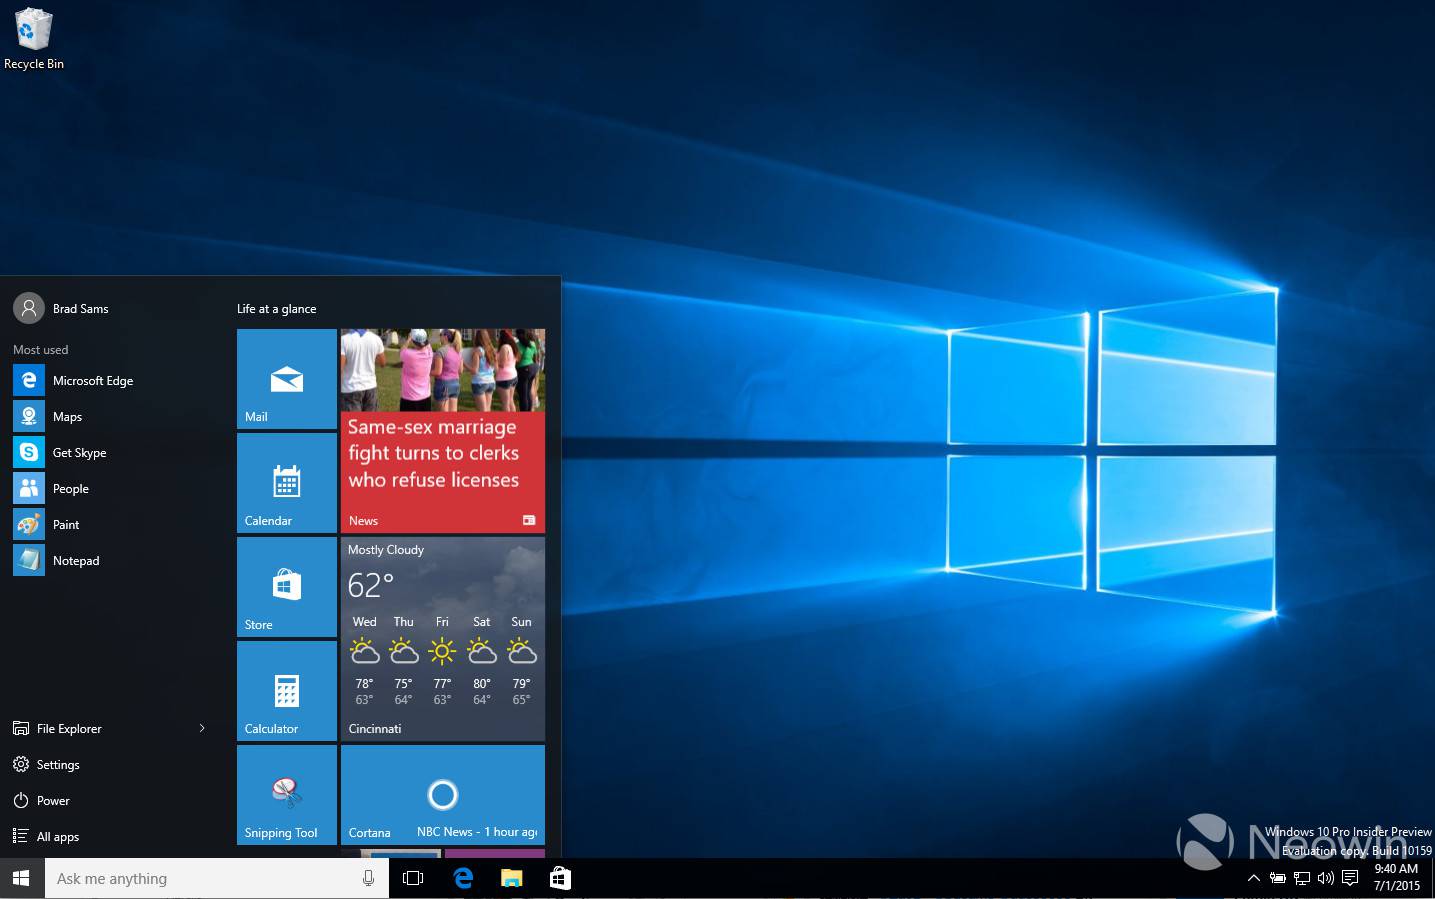
Task: Click the Wed forecast in Weather tile
Action: (x=364, y=659)
